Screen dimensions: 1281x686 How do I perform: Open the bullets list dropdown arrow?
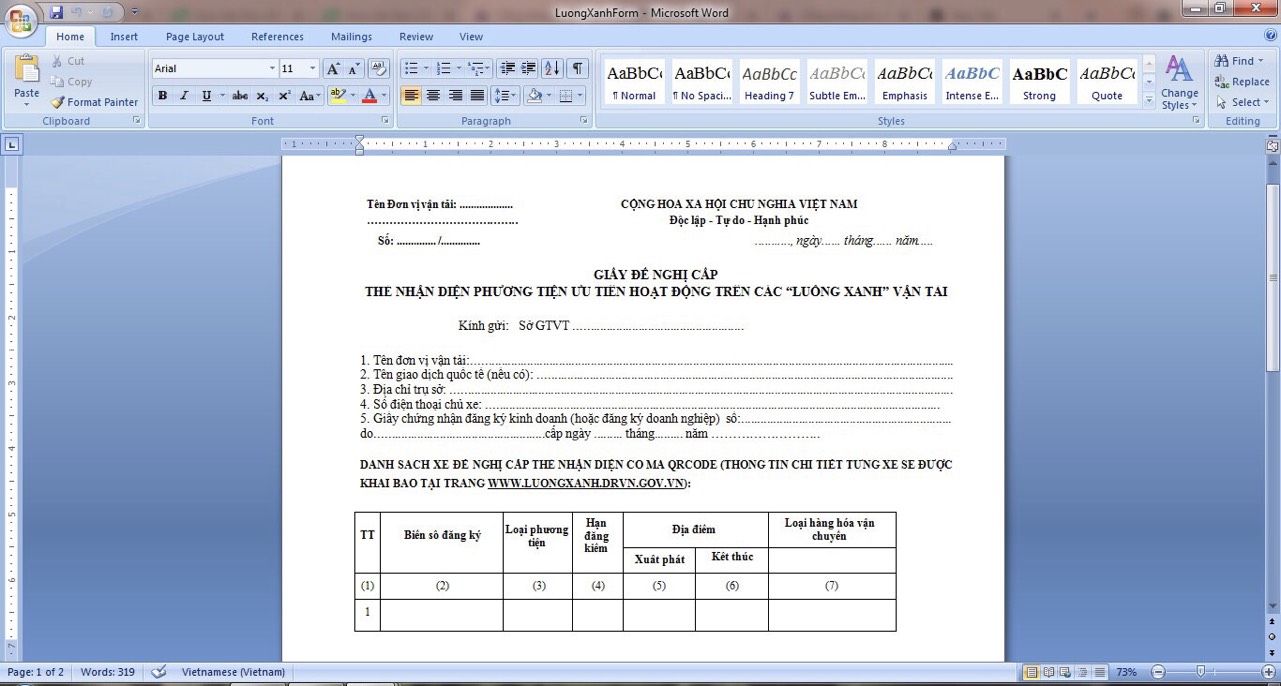point(426,69)
